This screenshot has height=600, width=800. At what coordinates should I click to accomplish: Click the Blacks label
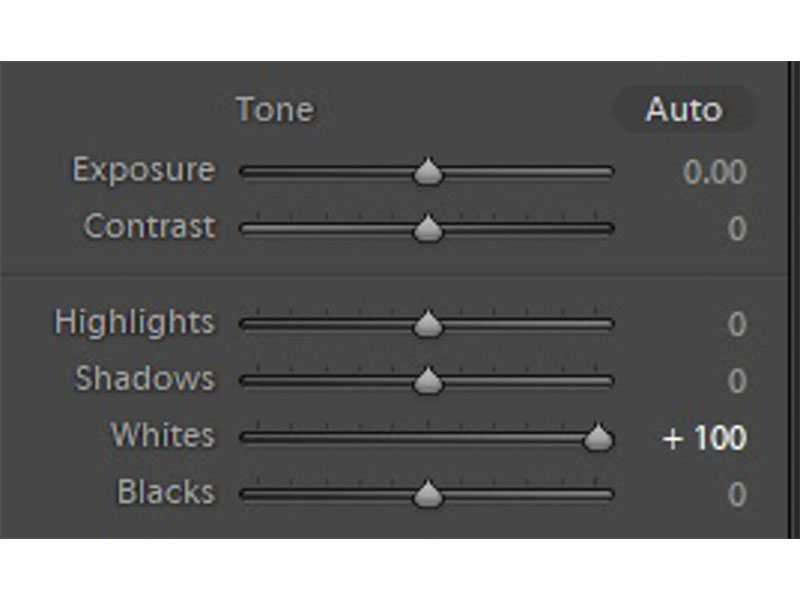[165, 492]
